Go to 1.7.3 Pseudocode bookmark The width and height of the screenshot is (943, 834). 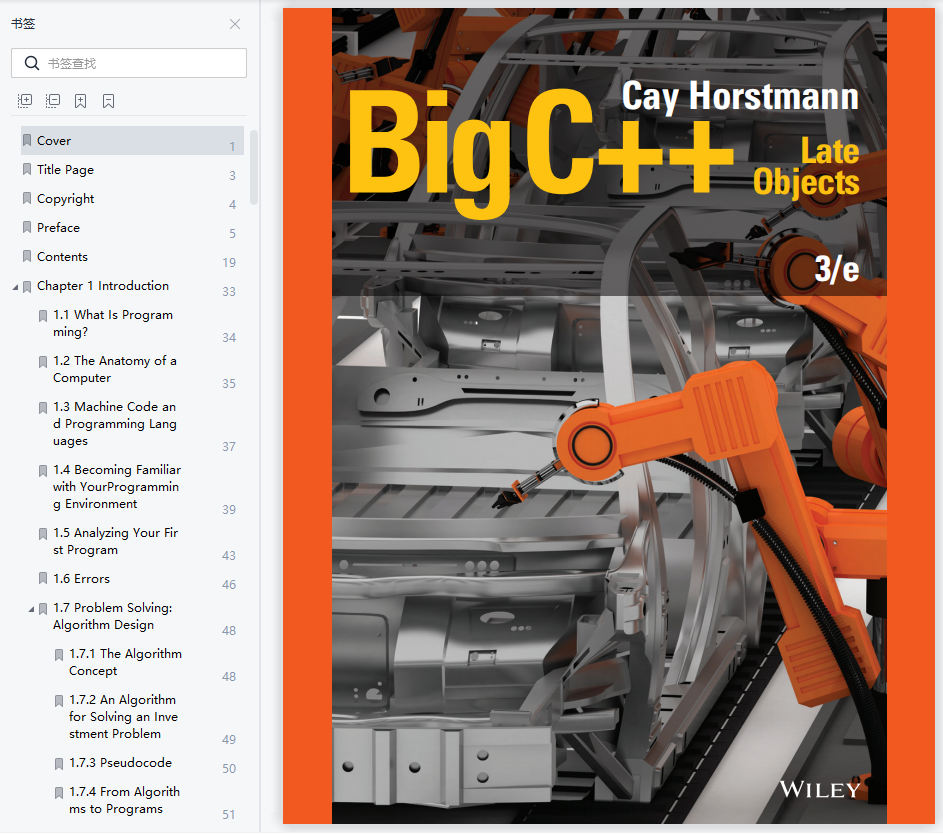(120, 763)
